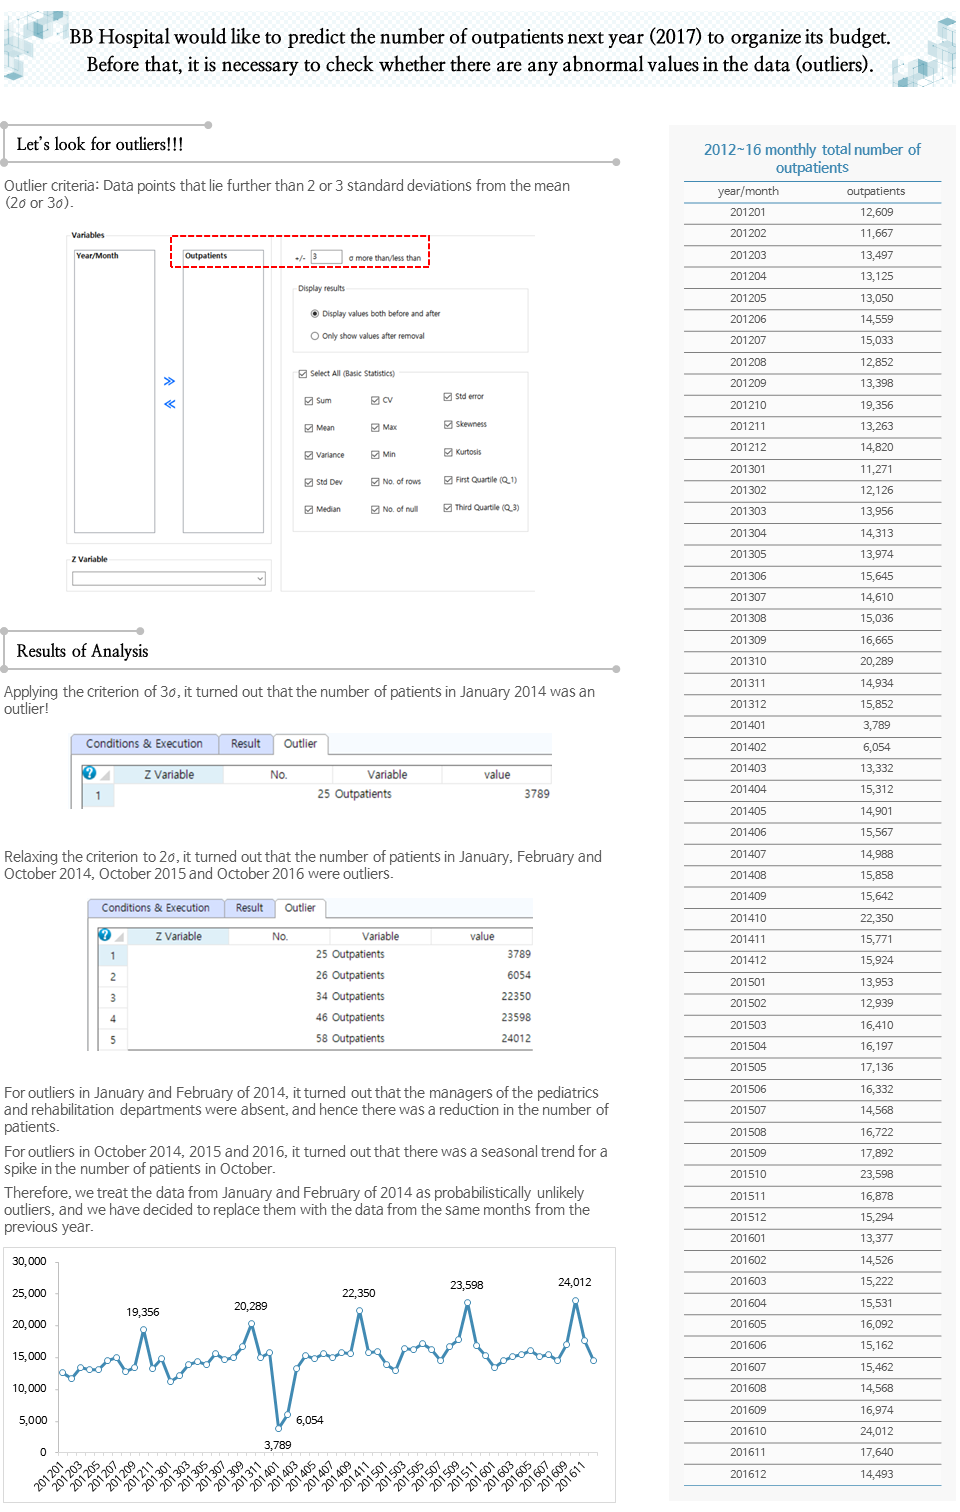The image size is (960, 1512).
Task: Toggle the Median checkbox
Action: 309,510
